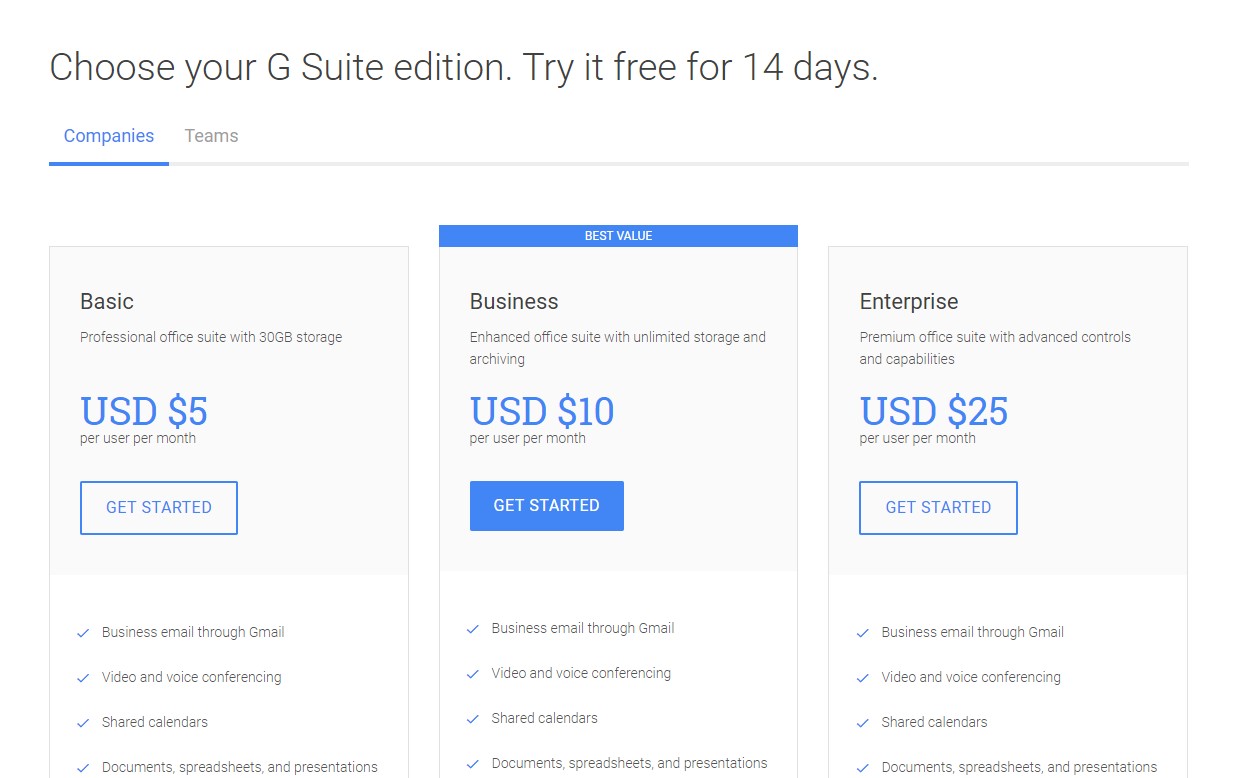Click Business checkmark beside Business email through Gmail
The height and width of the screenshot is (778, 1234).
point(473,629)
